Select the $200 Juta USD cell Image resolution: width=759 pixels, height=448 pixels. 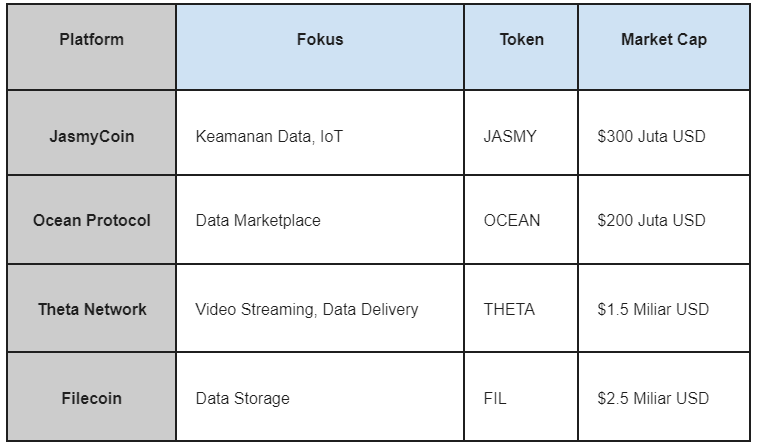click(x=664, y=220)
